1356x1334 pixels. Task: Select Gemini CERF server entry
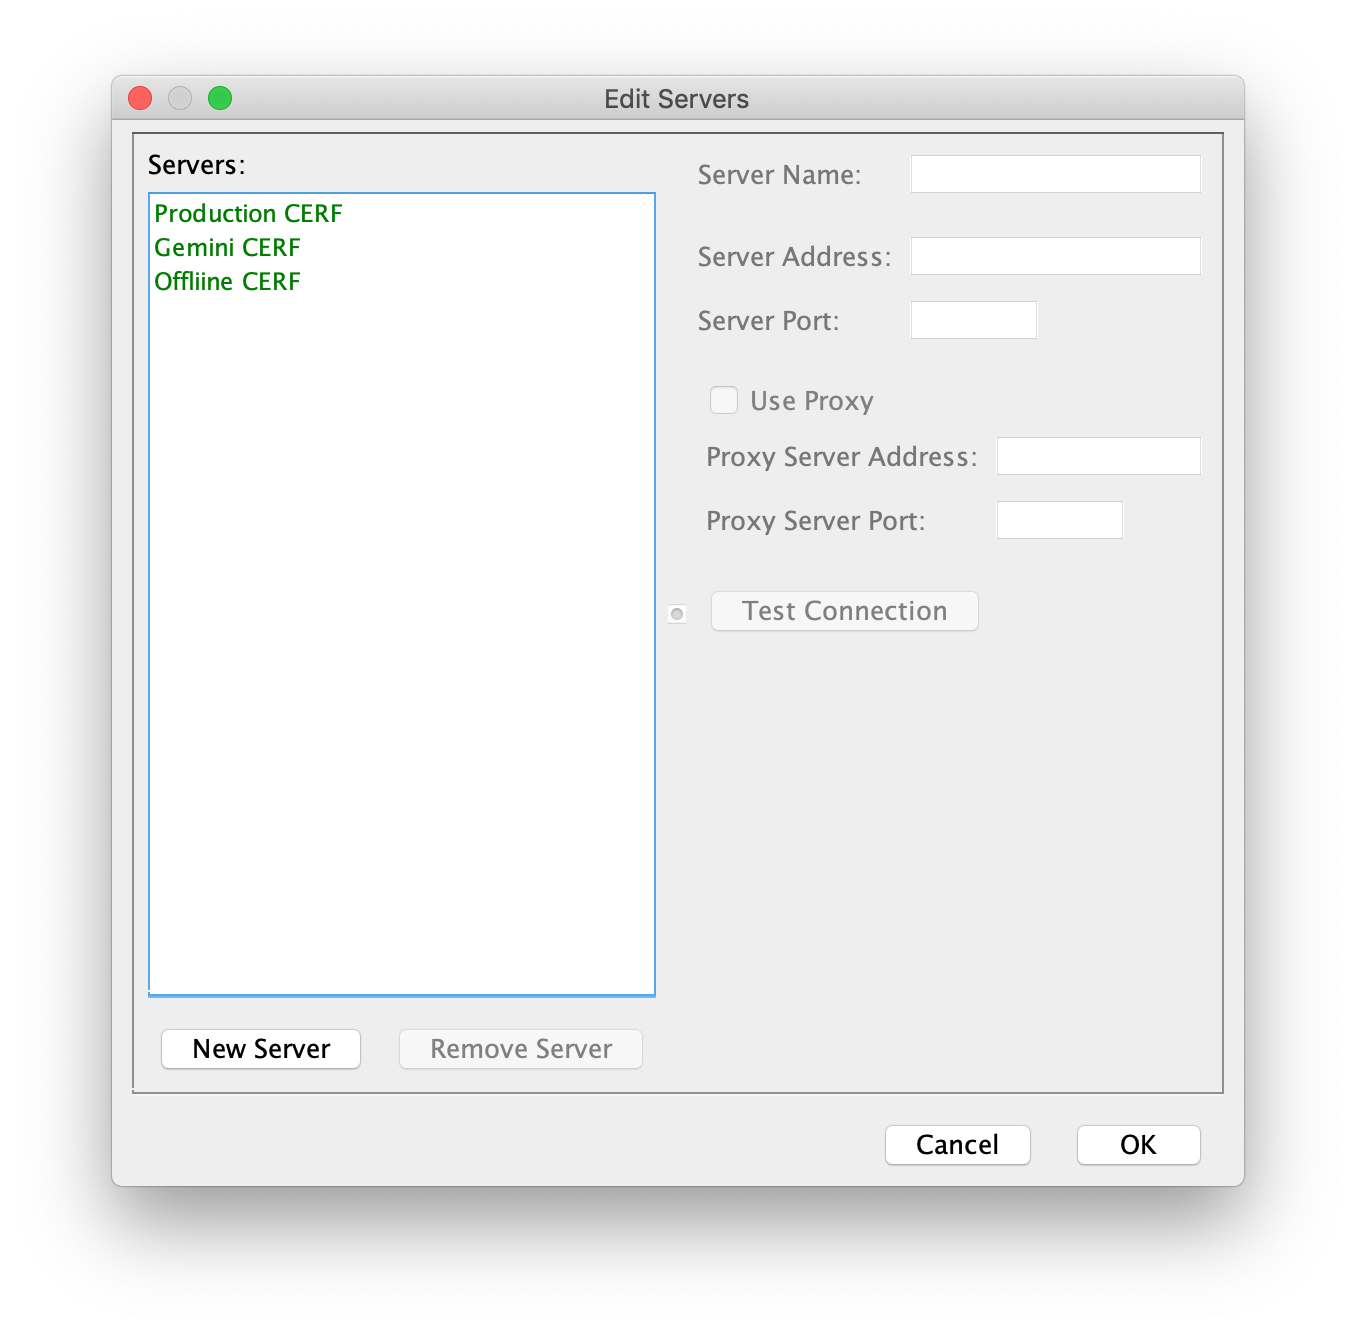coord(227,248)
